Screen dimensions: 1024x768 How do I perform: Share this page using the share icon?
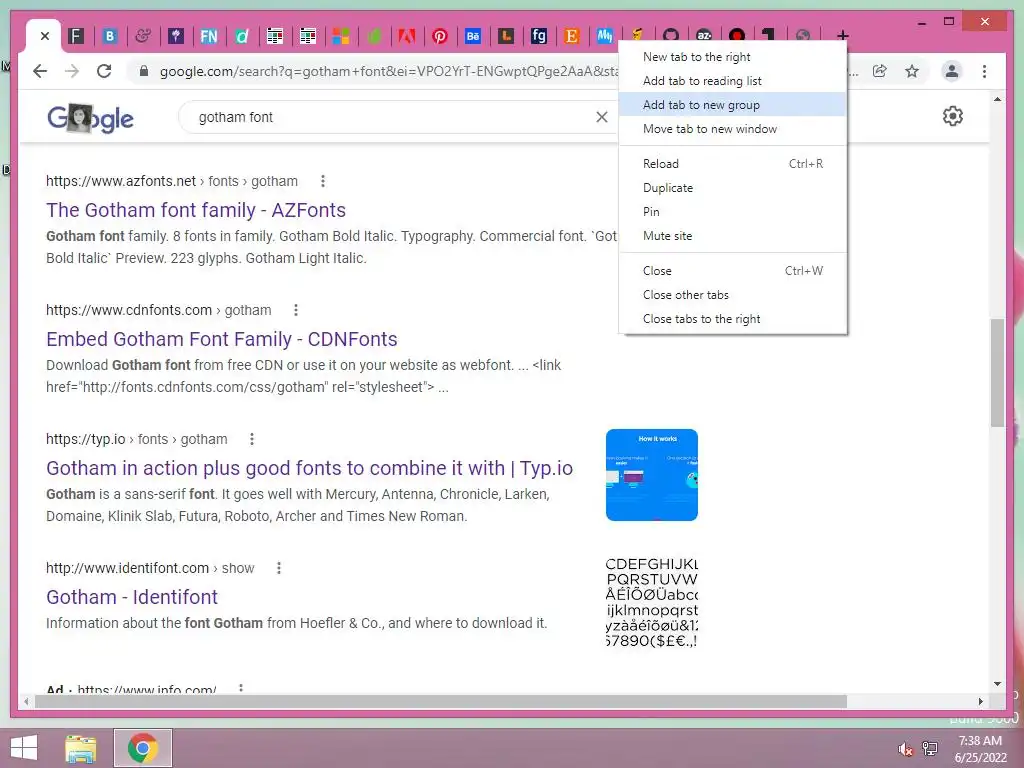[x=880, y=71]
